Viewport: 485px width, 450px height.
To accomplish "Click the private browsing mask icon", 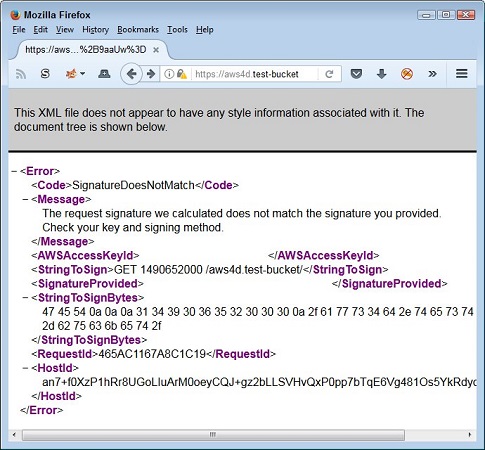I will click(x=104, y=74).
